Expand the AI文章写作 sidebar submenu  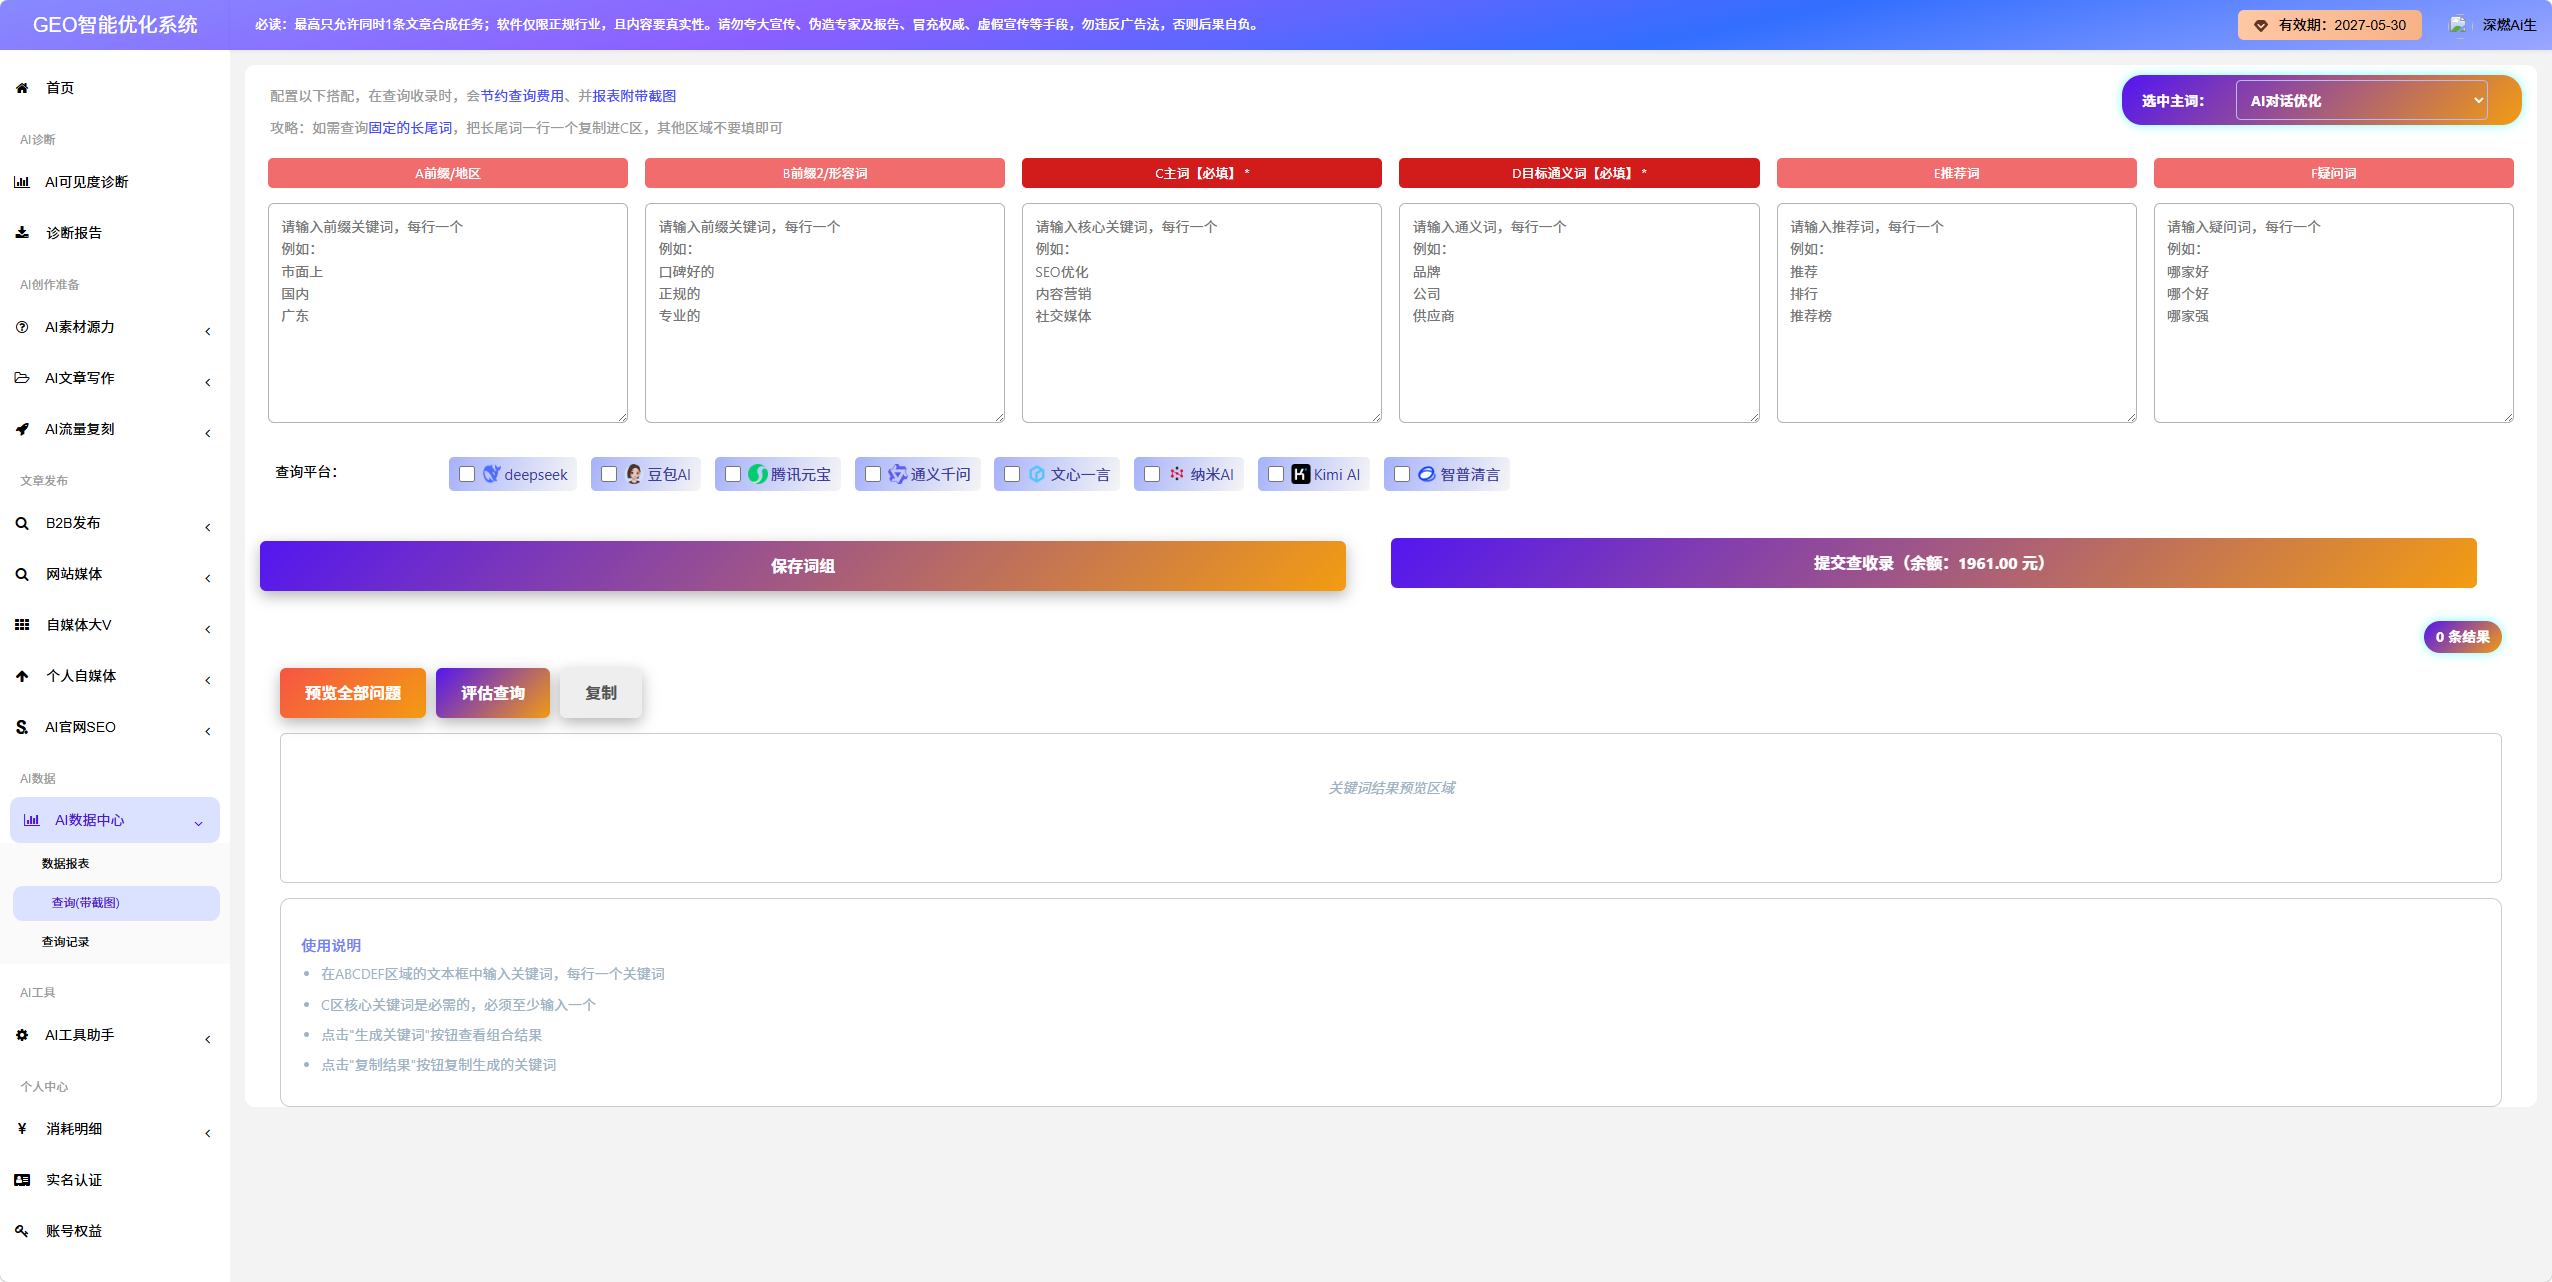[x=115, y=378]
